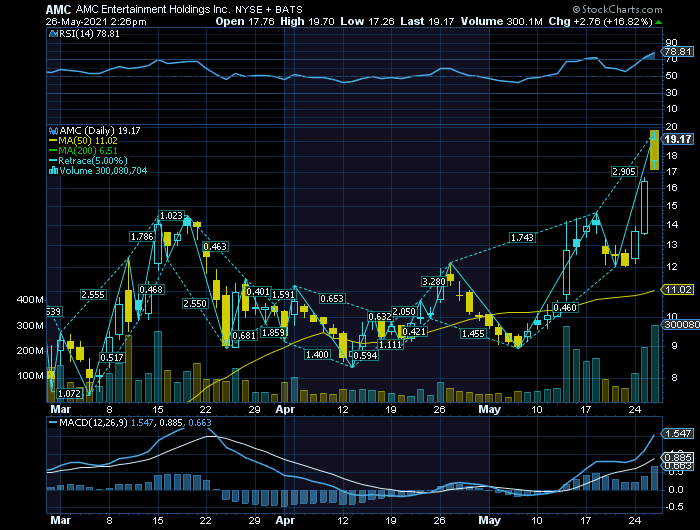
Task: Click the NYSE + BATS exchange label
Action: [269, 9]
